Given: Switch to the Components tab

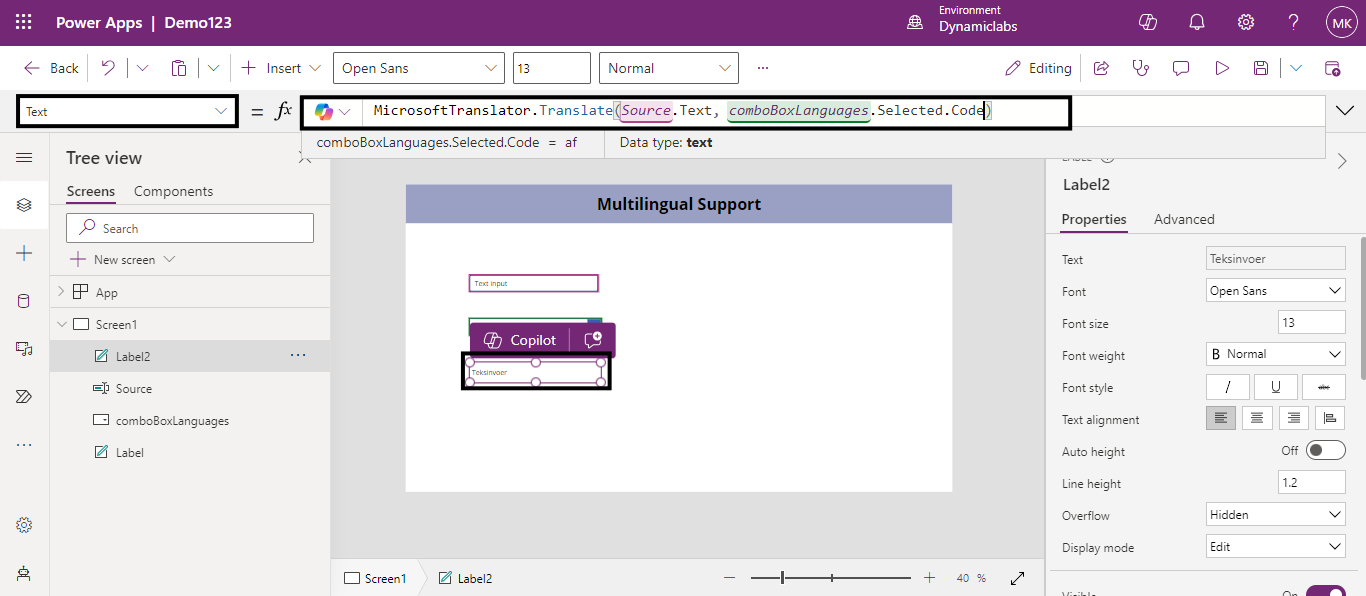Looking at the screenshot, I should pos(173,191).
